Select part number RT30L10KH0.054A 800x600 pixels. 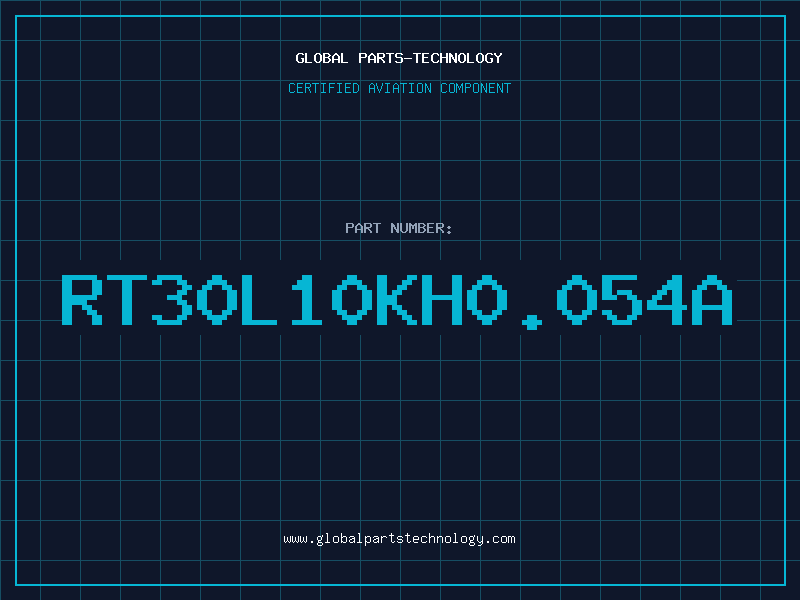click(x=397, y=301)
